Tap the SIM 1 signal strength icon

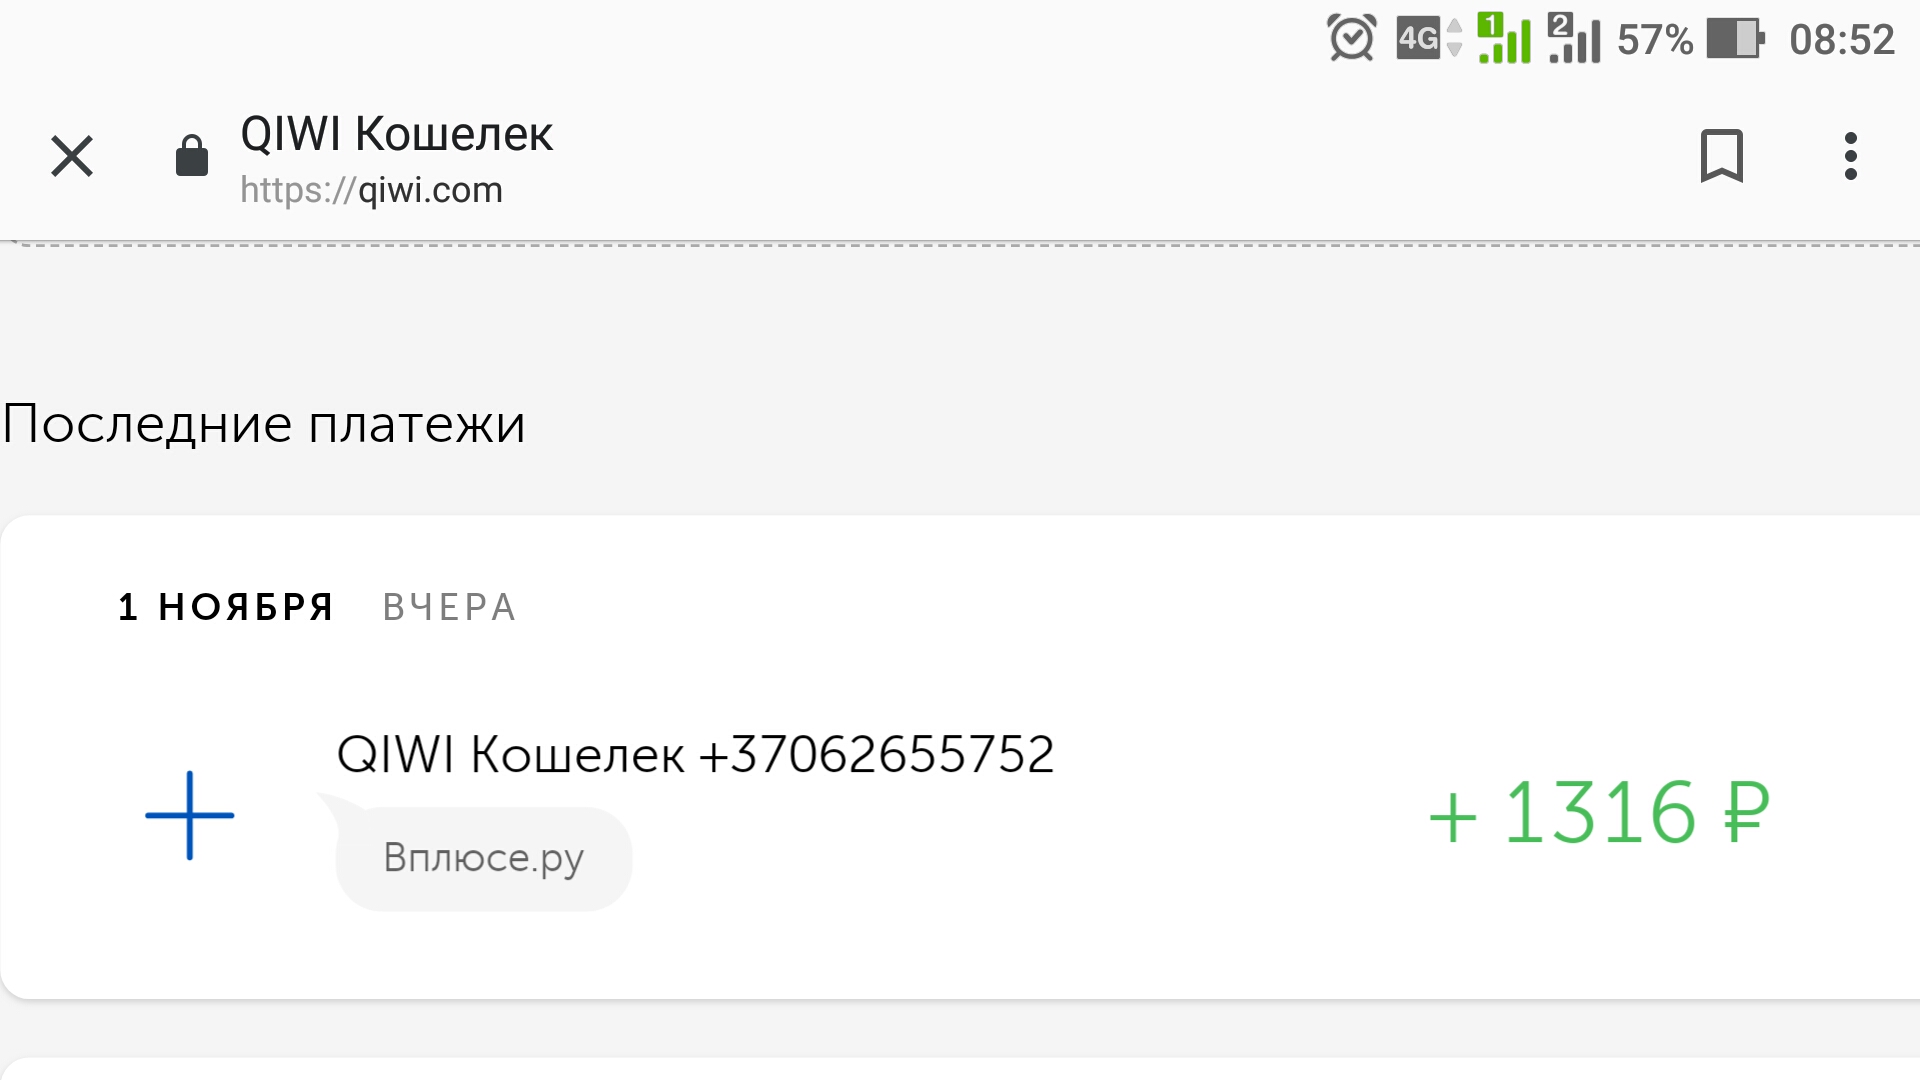tap(1504, 38)
